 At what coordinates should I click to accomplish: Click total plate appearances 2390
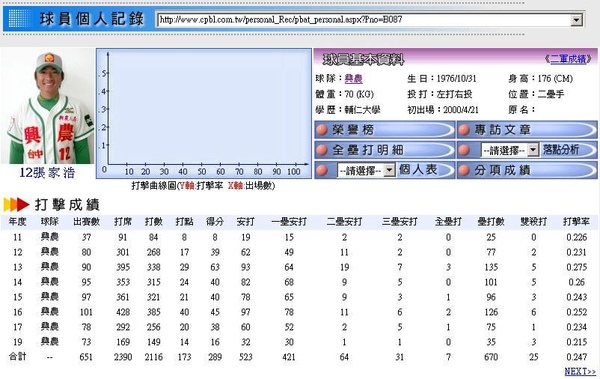[x=123, y=357]
